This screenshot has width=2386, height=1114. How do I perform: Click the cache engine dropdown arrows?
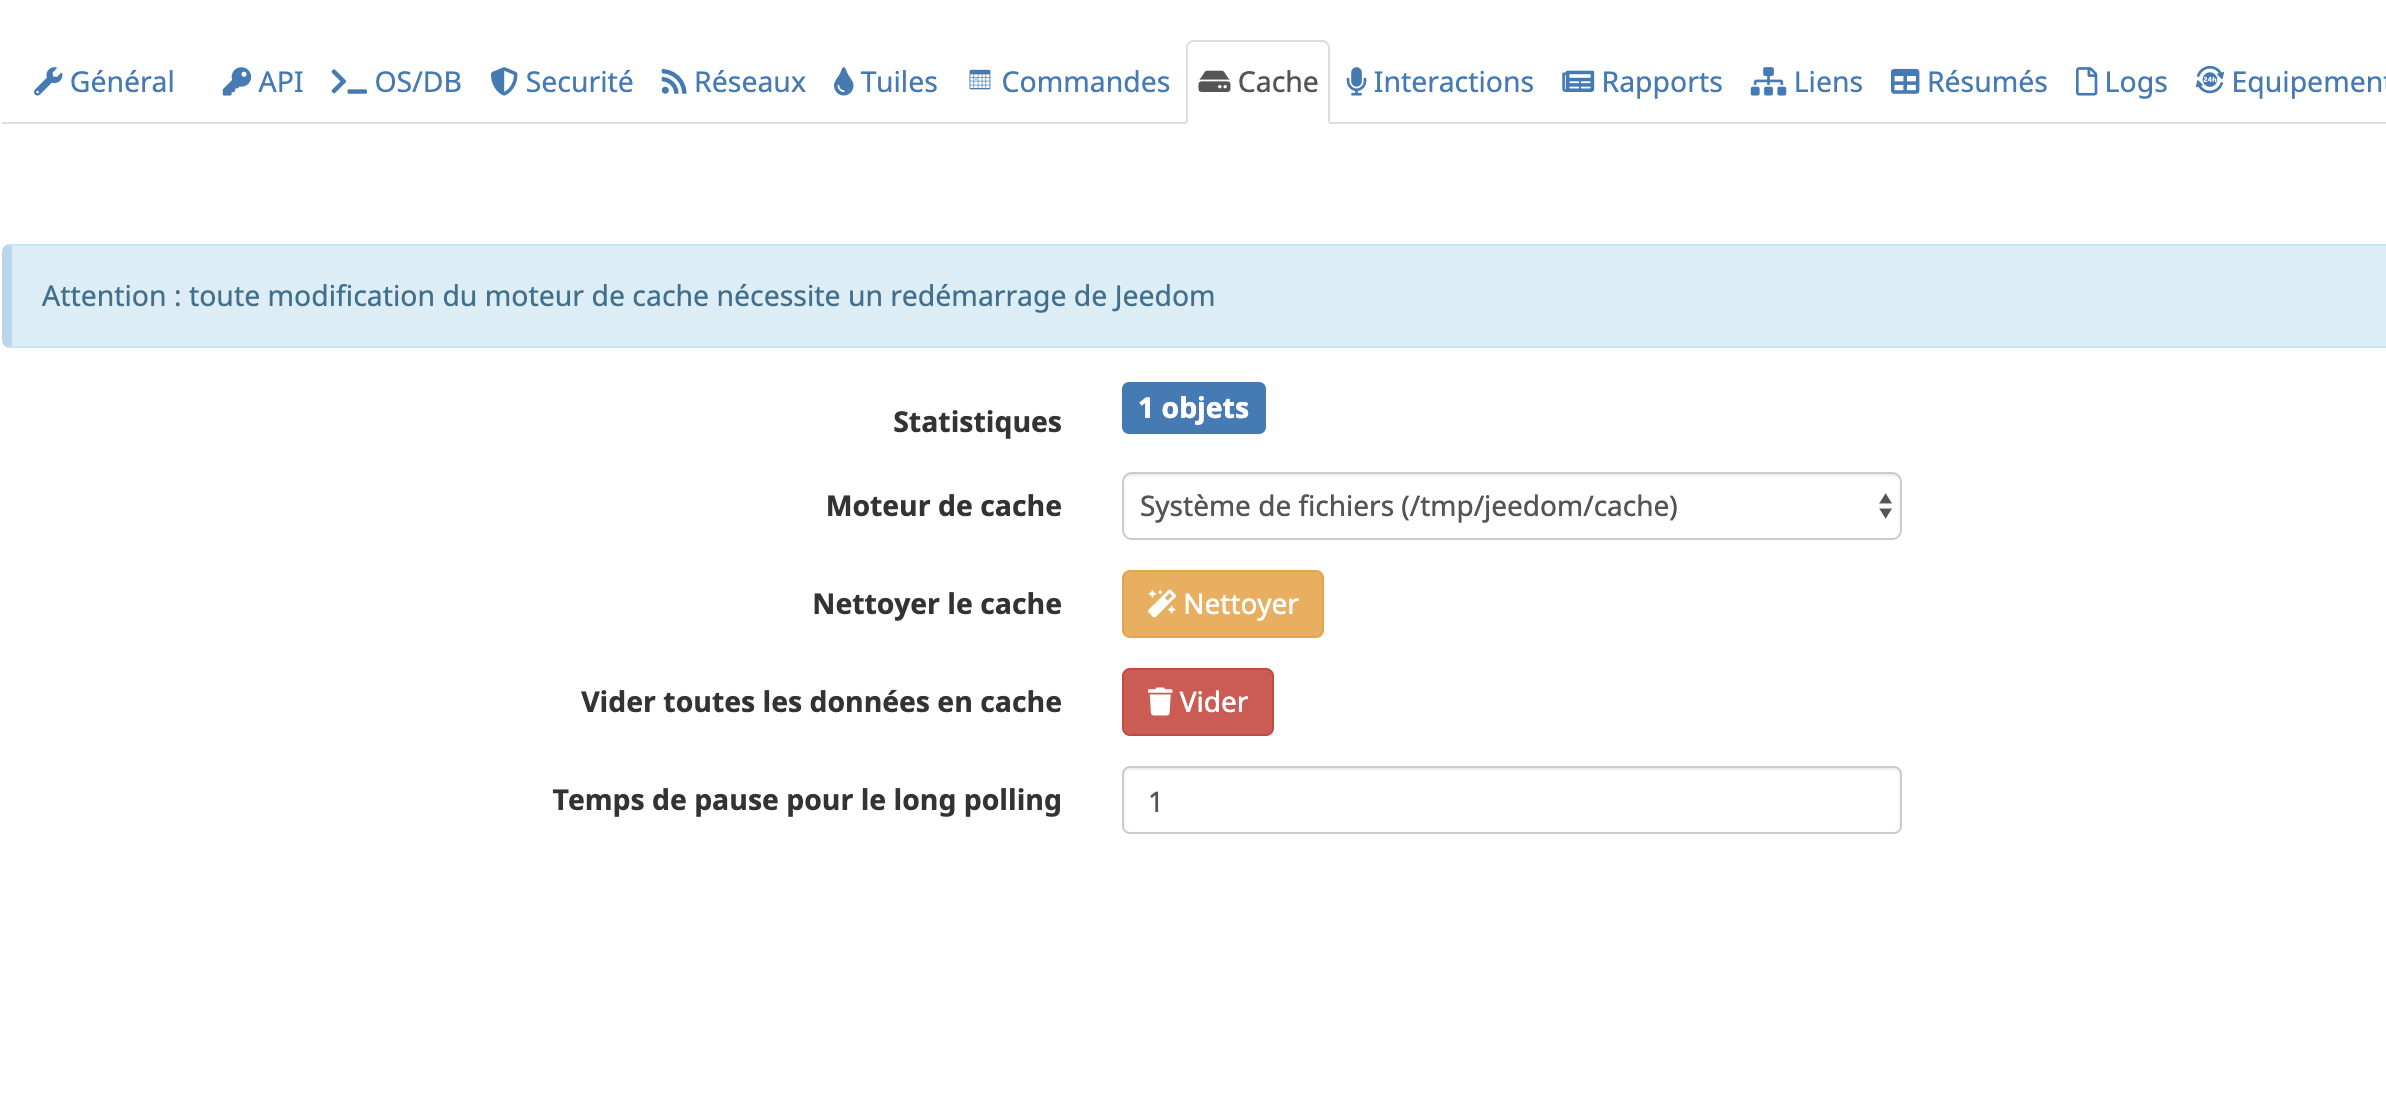1884,506
